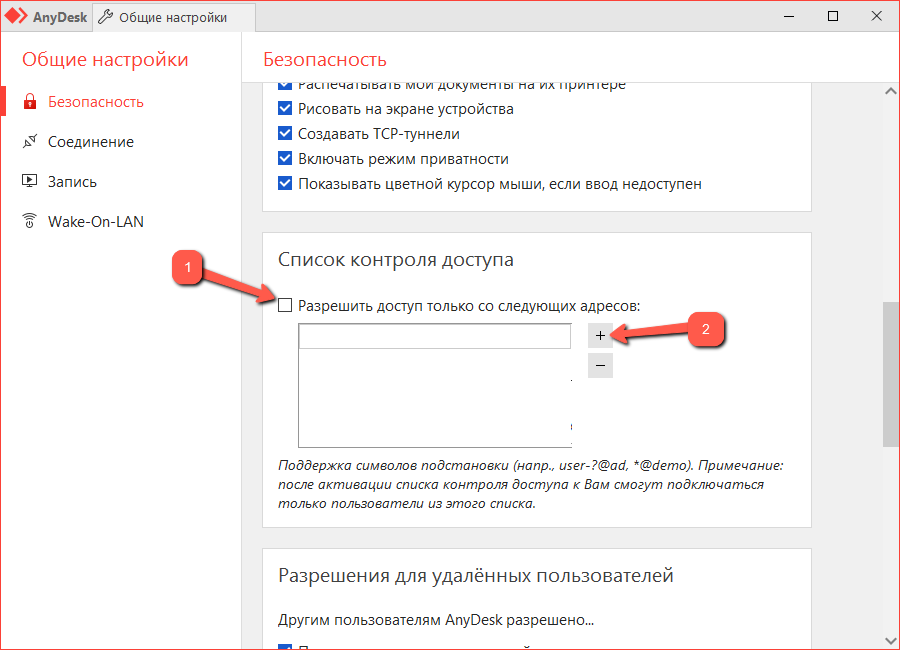Click the Wake-On-LAN signal icon
Image resolution: width=900 pixels, height=650 pixels.
[29, 220]
